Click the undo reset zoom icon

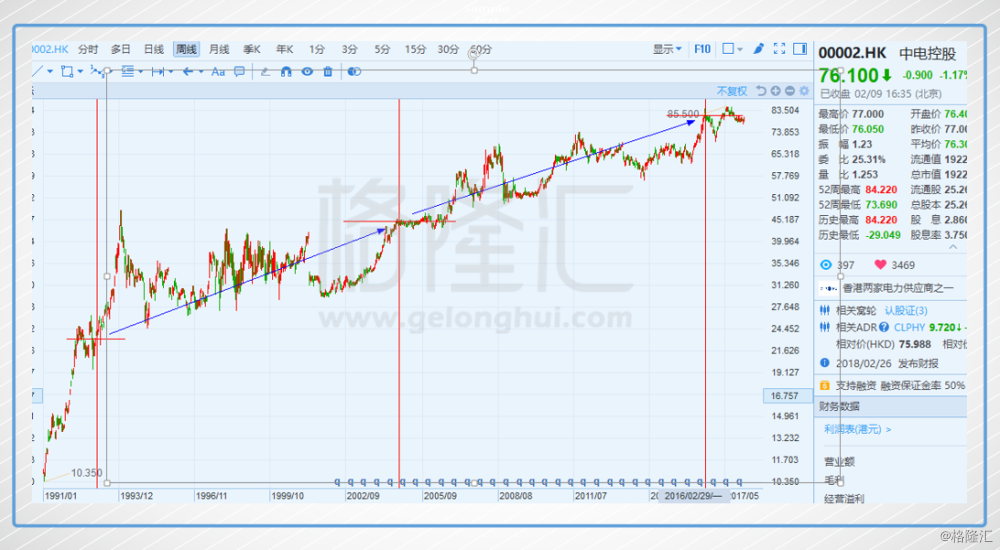click(x=761, y=91)
